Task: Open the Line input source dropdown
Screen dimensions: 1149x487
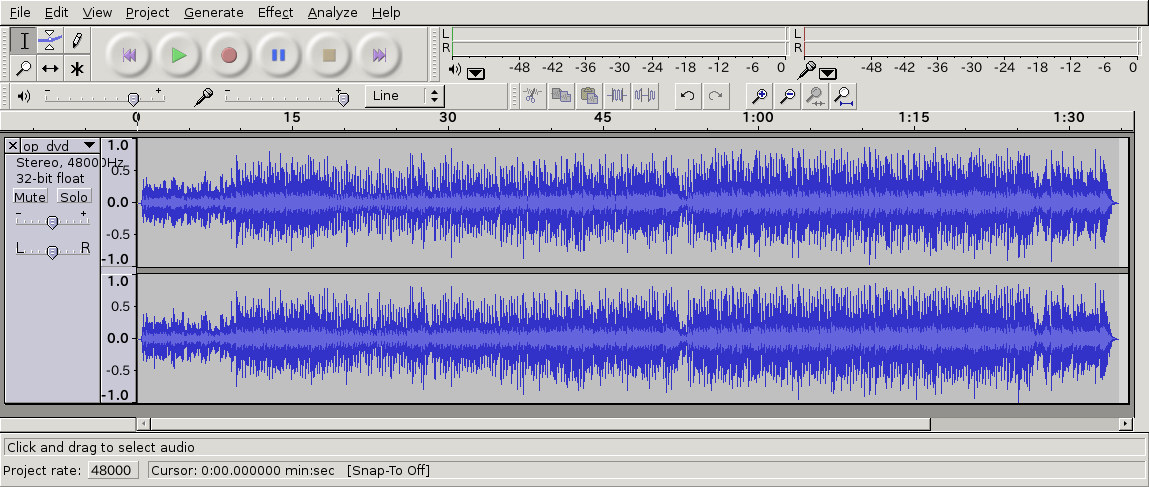Action: pyautogui.click(x=404, y=96)
